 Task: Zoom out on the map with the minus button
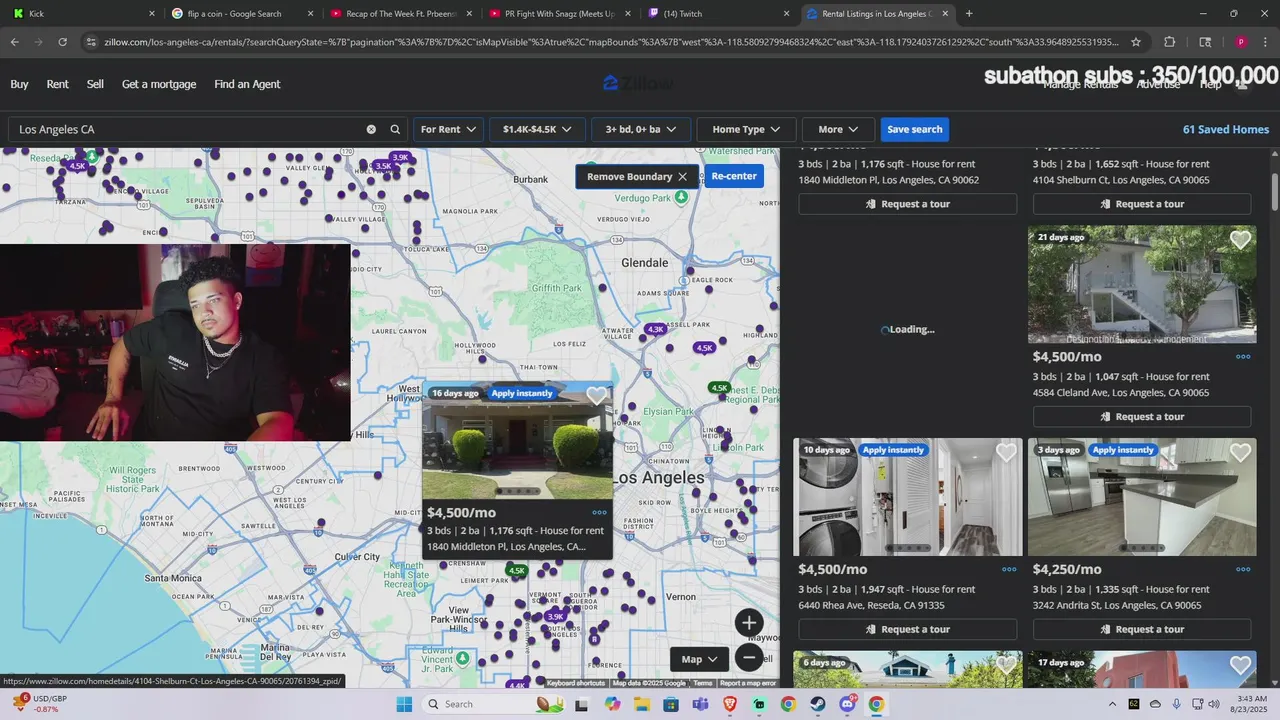tap(749, 657)
